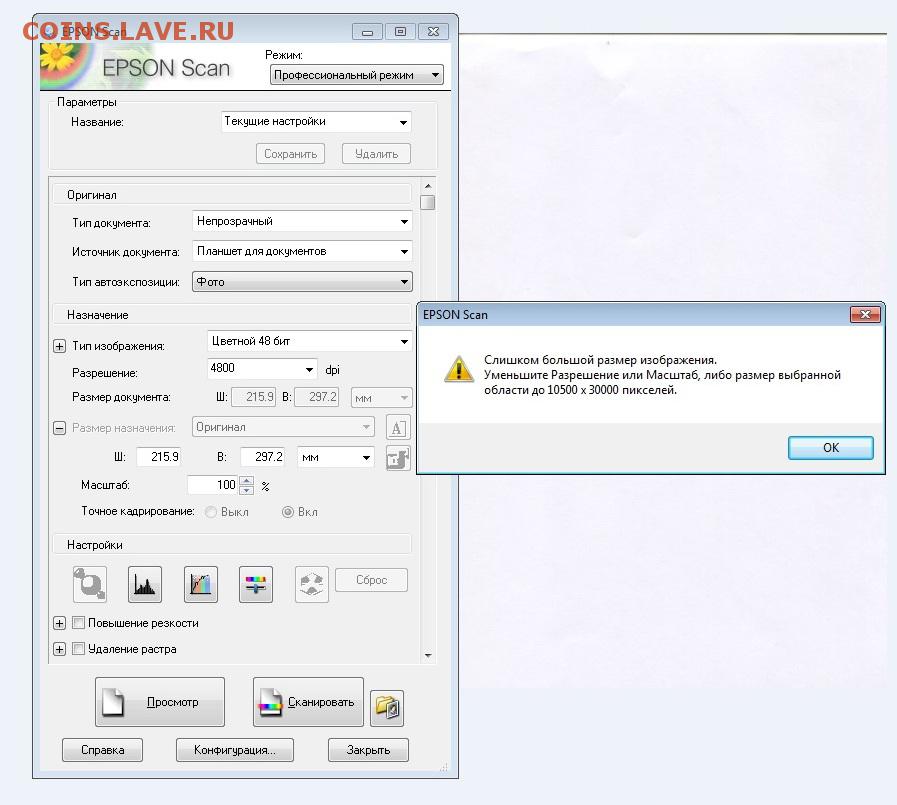Image resolution: width=897 pixels, height=805 pixels.
Task: Open the Название settings dropdown
Action: click(316, 122)
